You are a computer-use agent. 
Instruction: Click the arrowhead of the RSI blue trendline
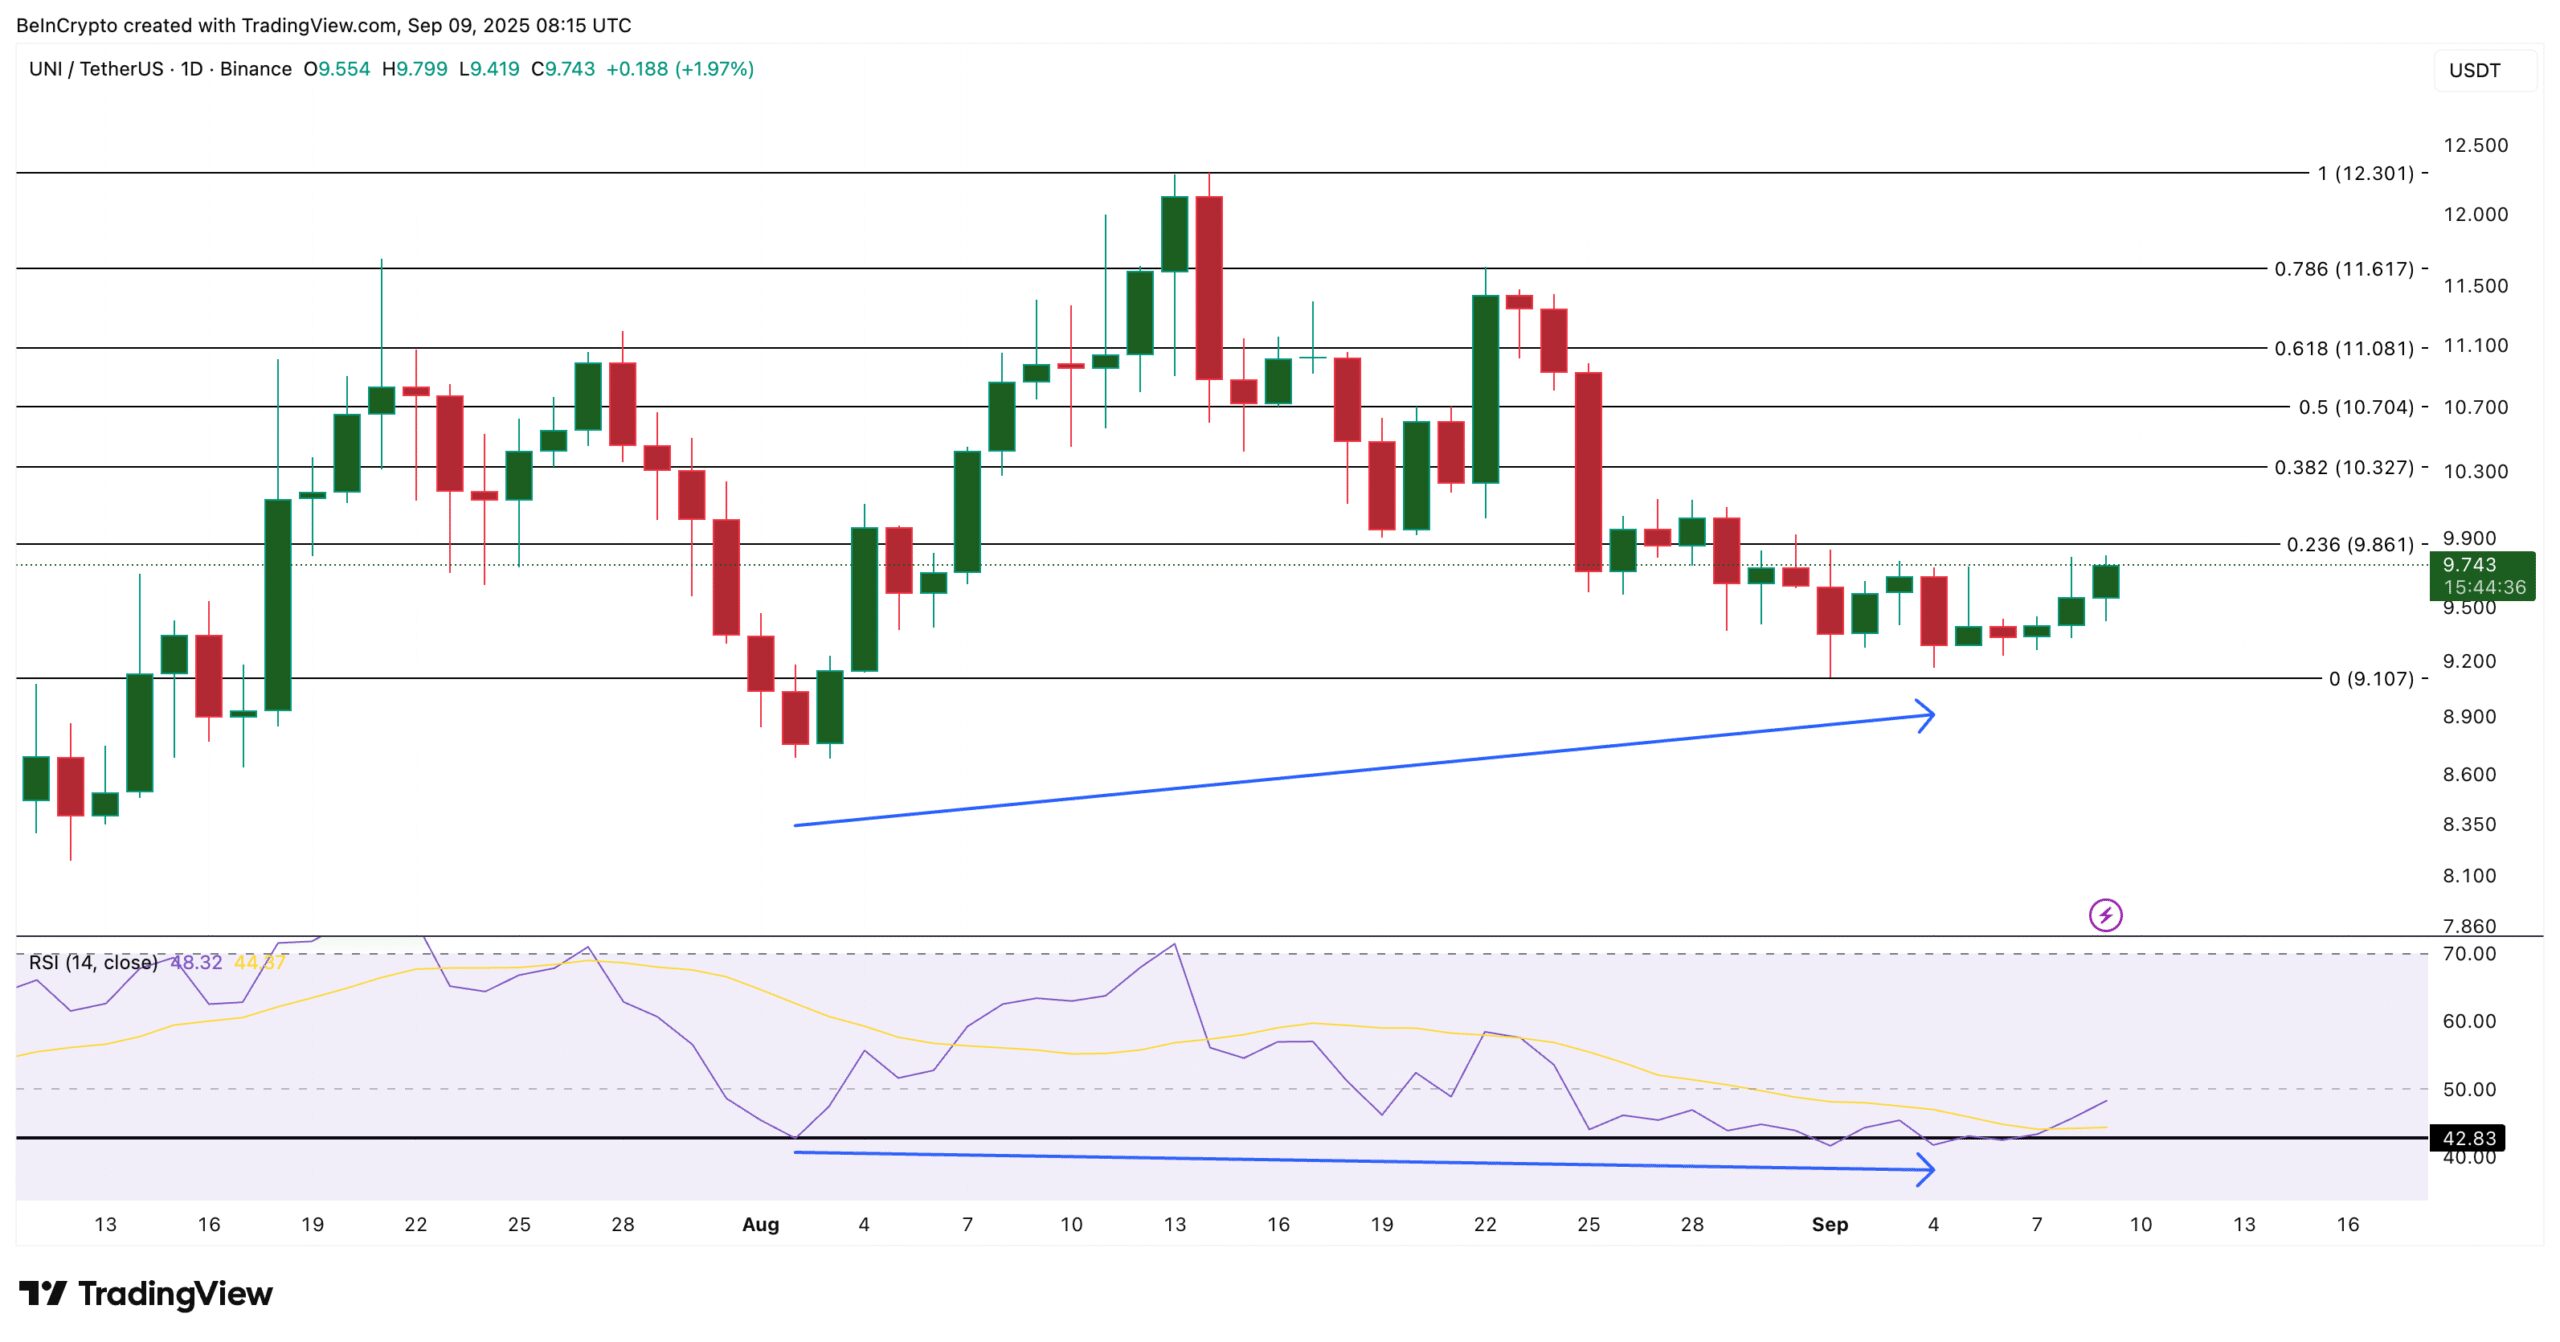tap(1927, 1169)
